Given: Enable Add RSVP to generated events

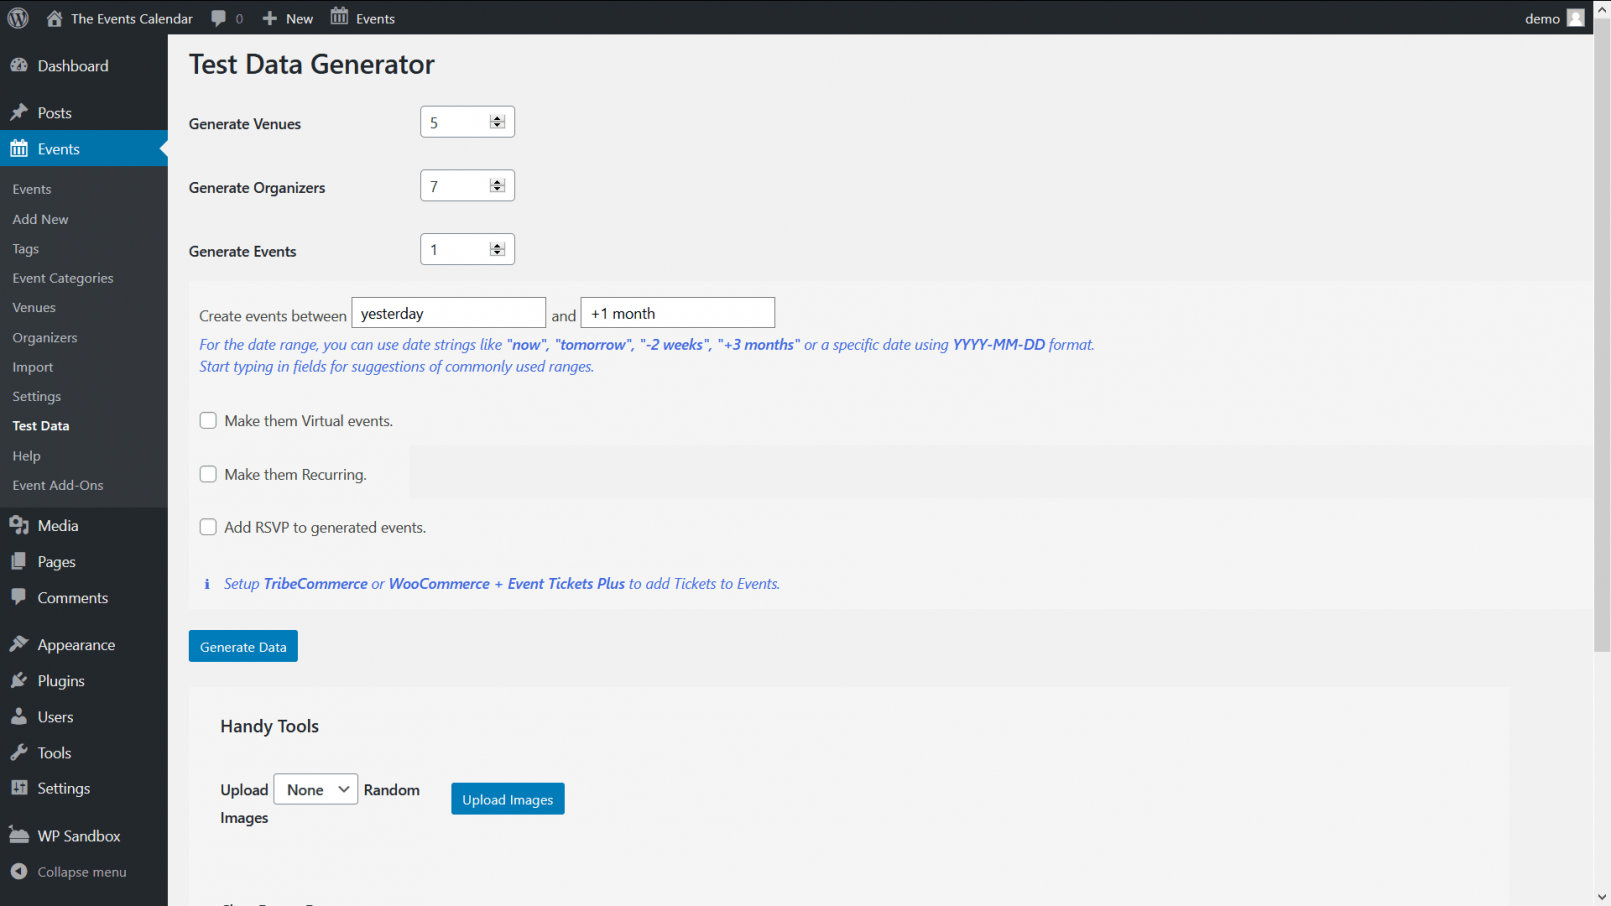Looking at the screenshot, I should point(208,526).
